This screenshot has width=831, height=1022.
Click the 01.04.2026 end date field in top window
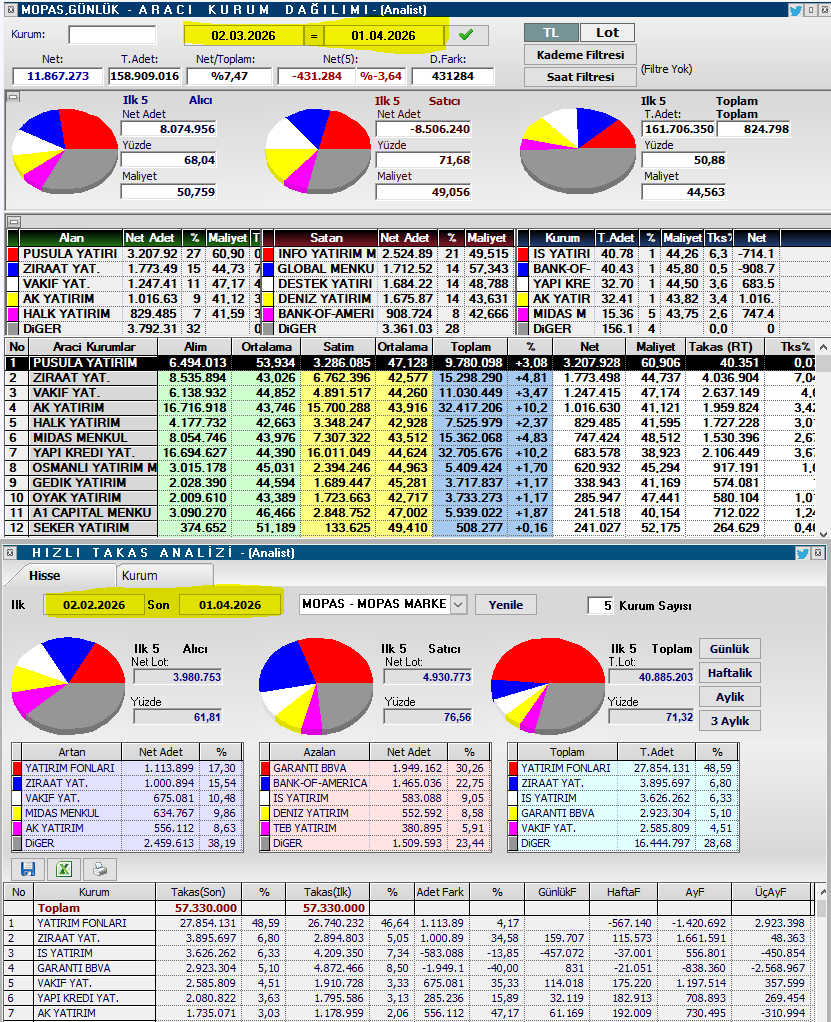click(x=383, y=35)
